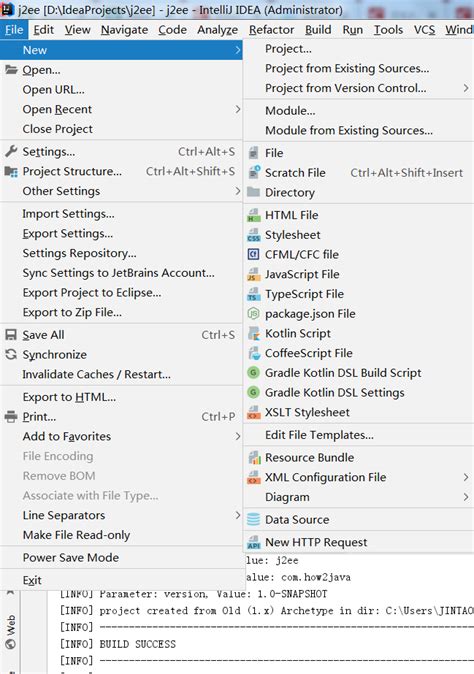
Task: Open the Navigate menu
Action: coord(124,30)
